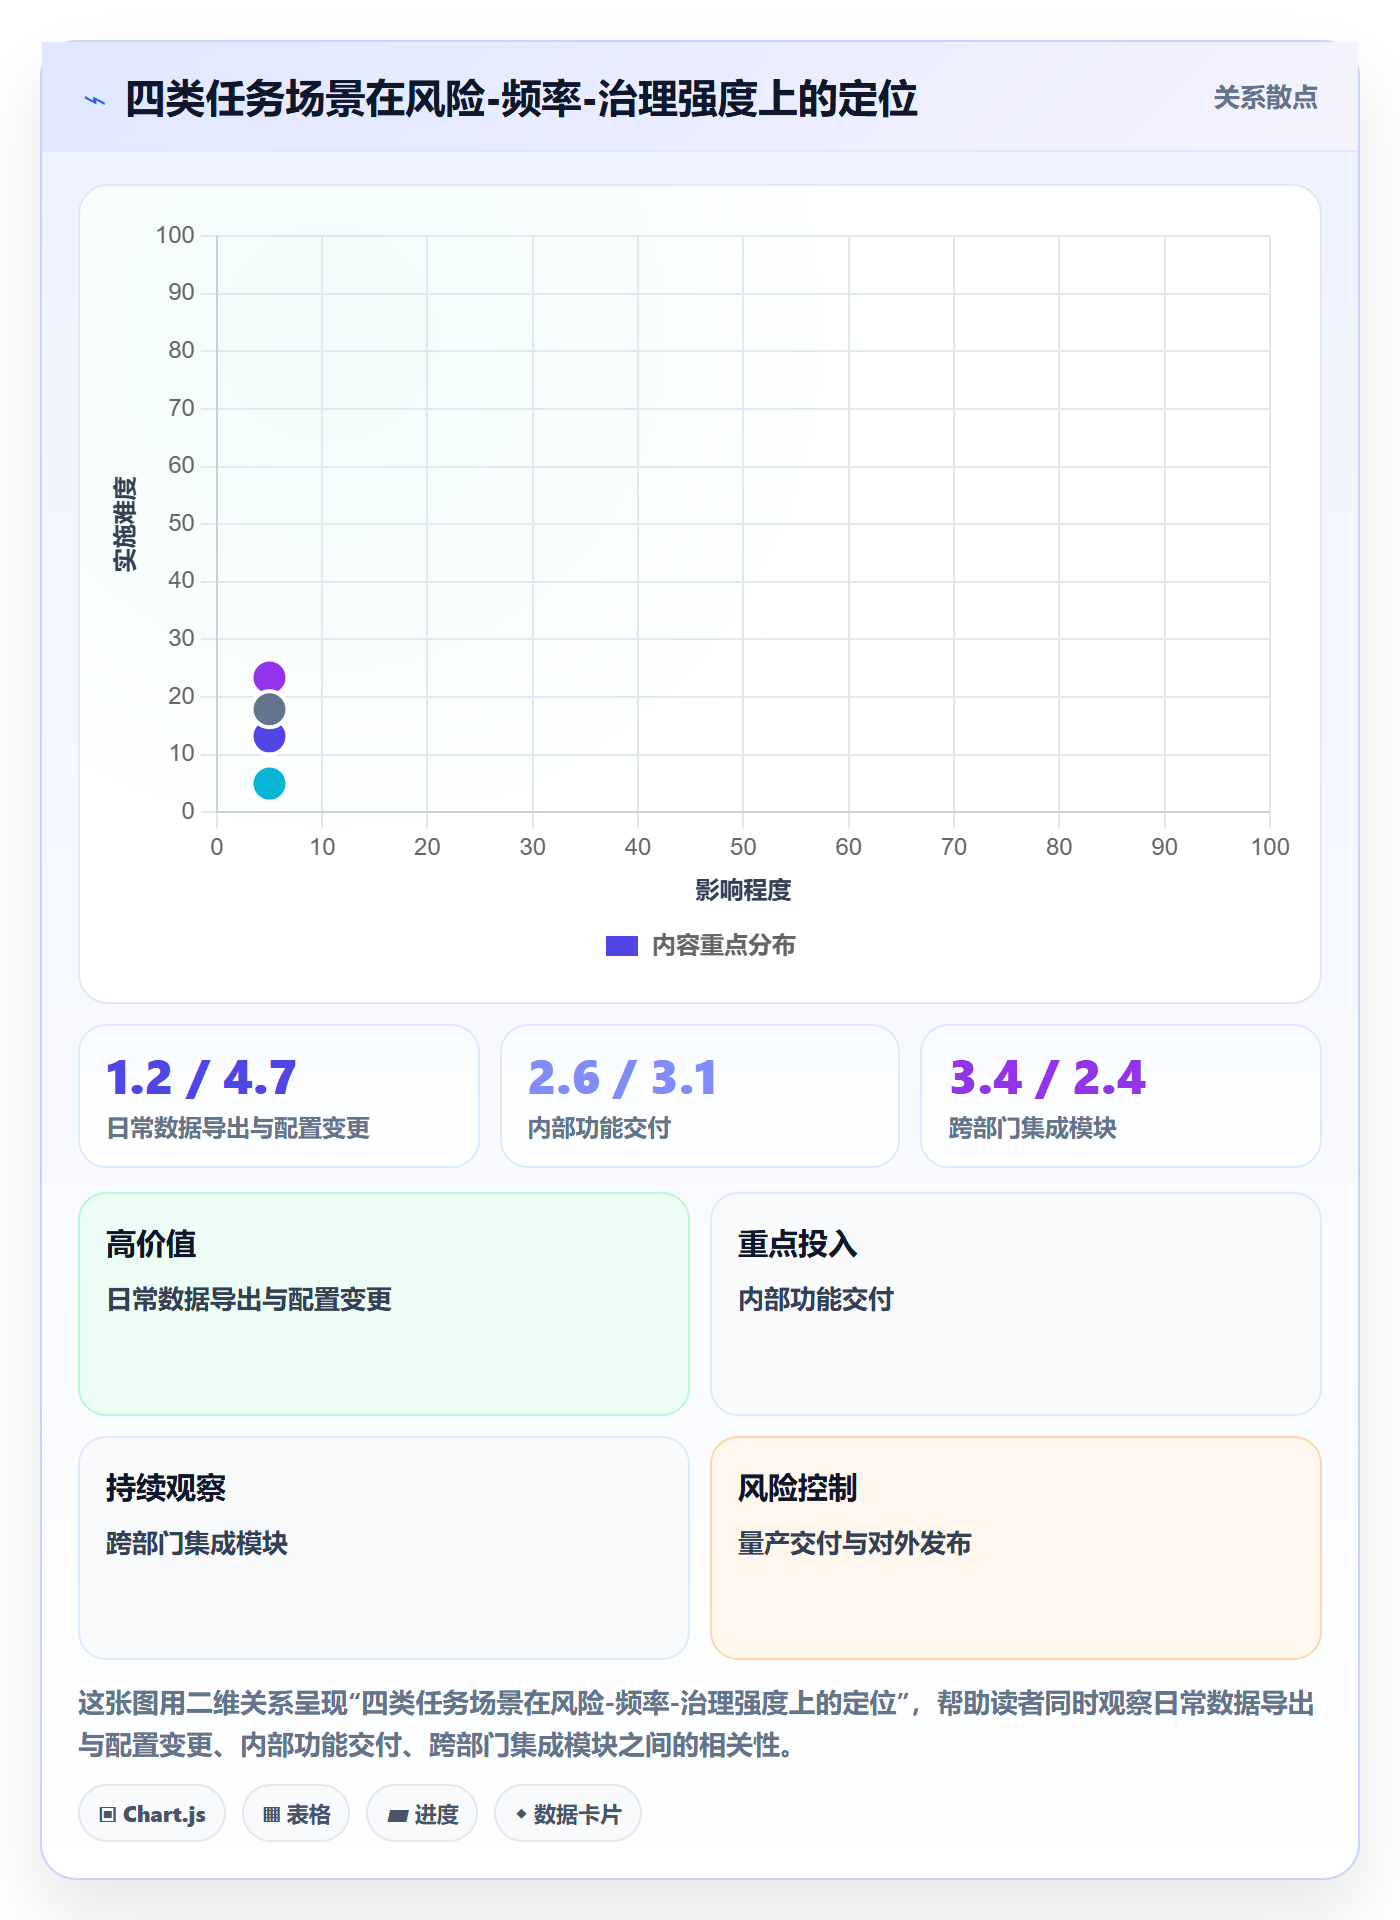The image size is (1400, 1920).
Task: Click the 100 tick on the y-axis
Action: 175,235
